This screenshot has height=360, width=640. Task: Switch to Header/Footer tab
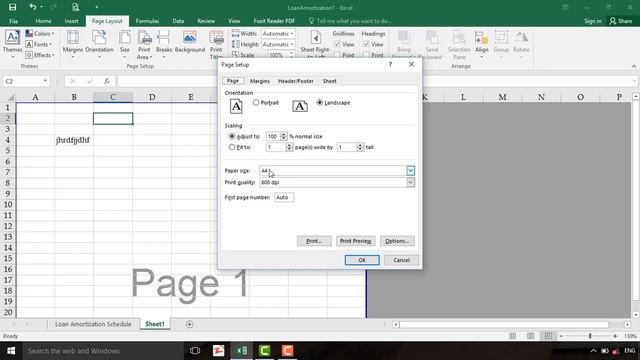(x=296, y=81)
